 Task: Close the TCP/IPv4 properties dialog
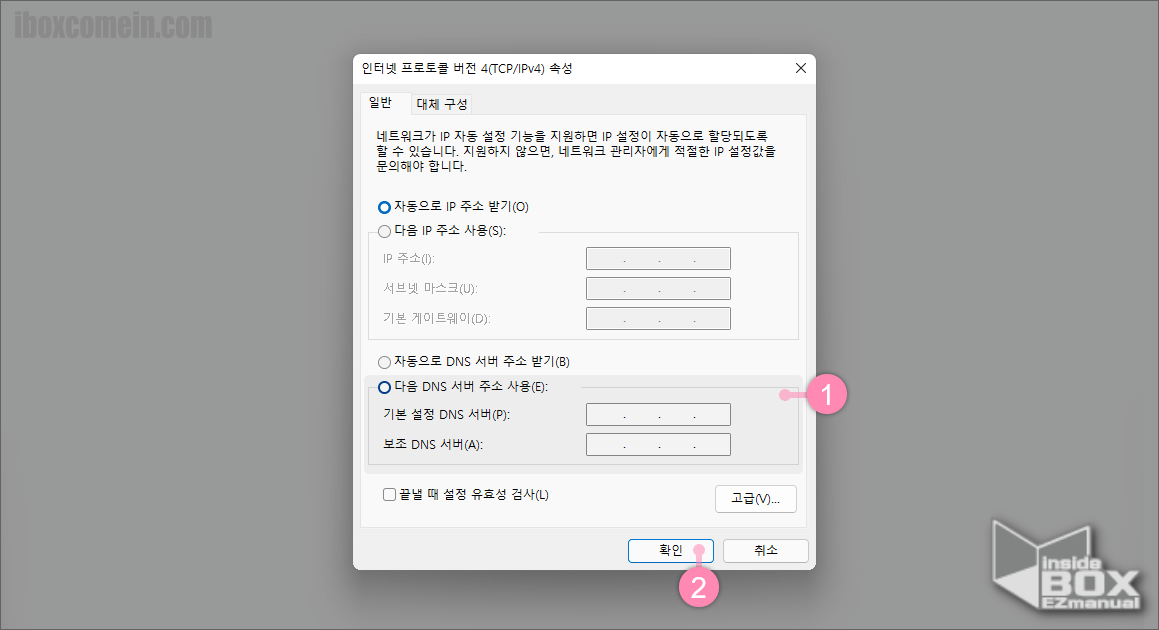(x=800, y=68)
